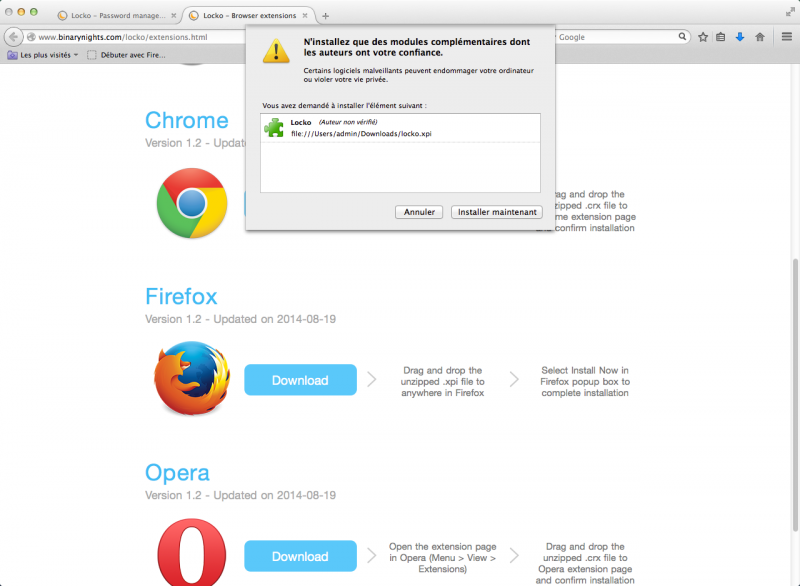Click the Firefox logo image
The width and height of the screenshot is (800, 586).
(x=192, y=378)
